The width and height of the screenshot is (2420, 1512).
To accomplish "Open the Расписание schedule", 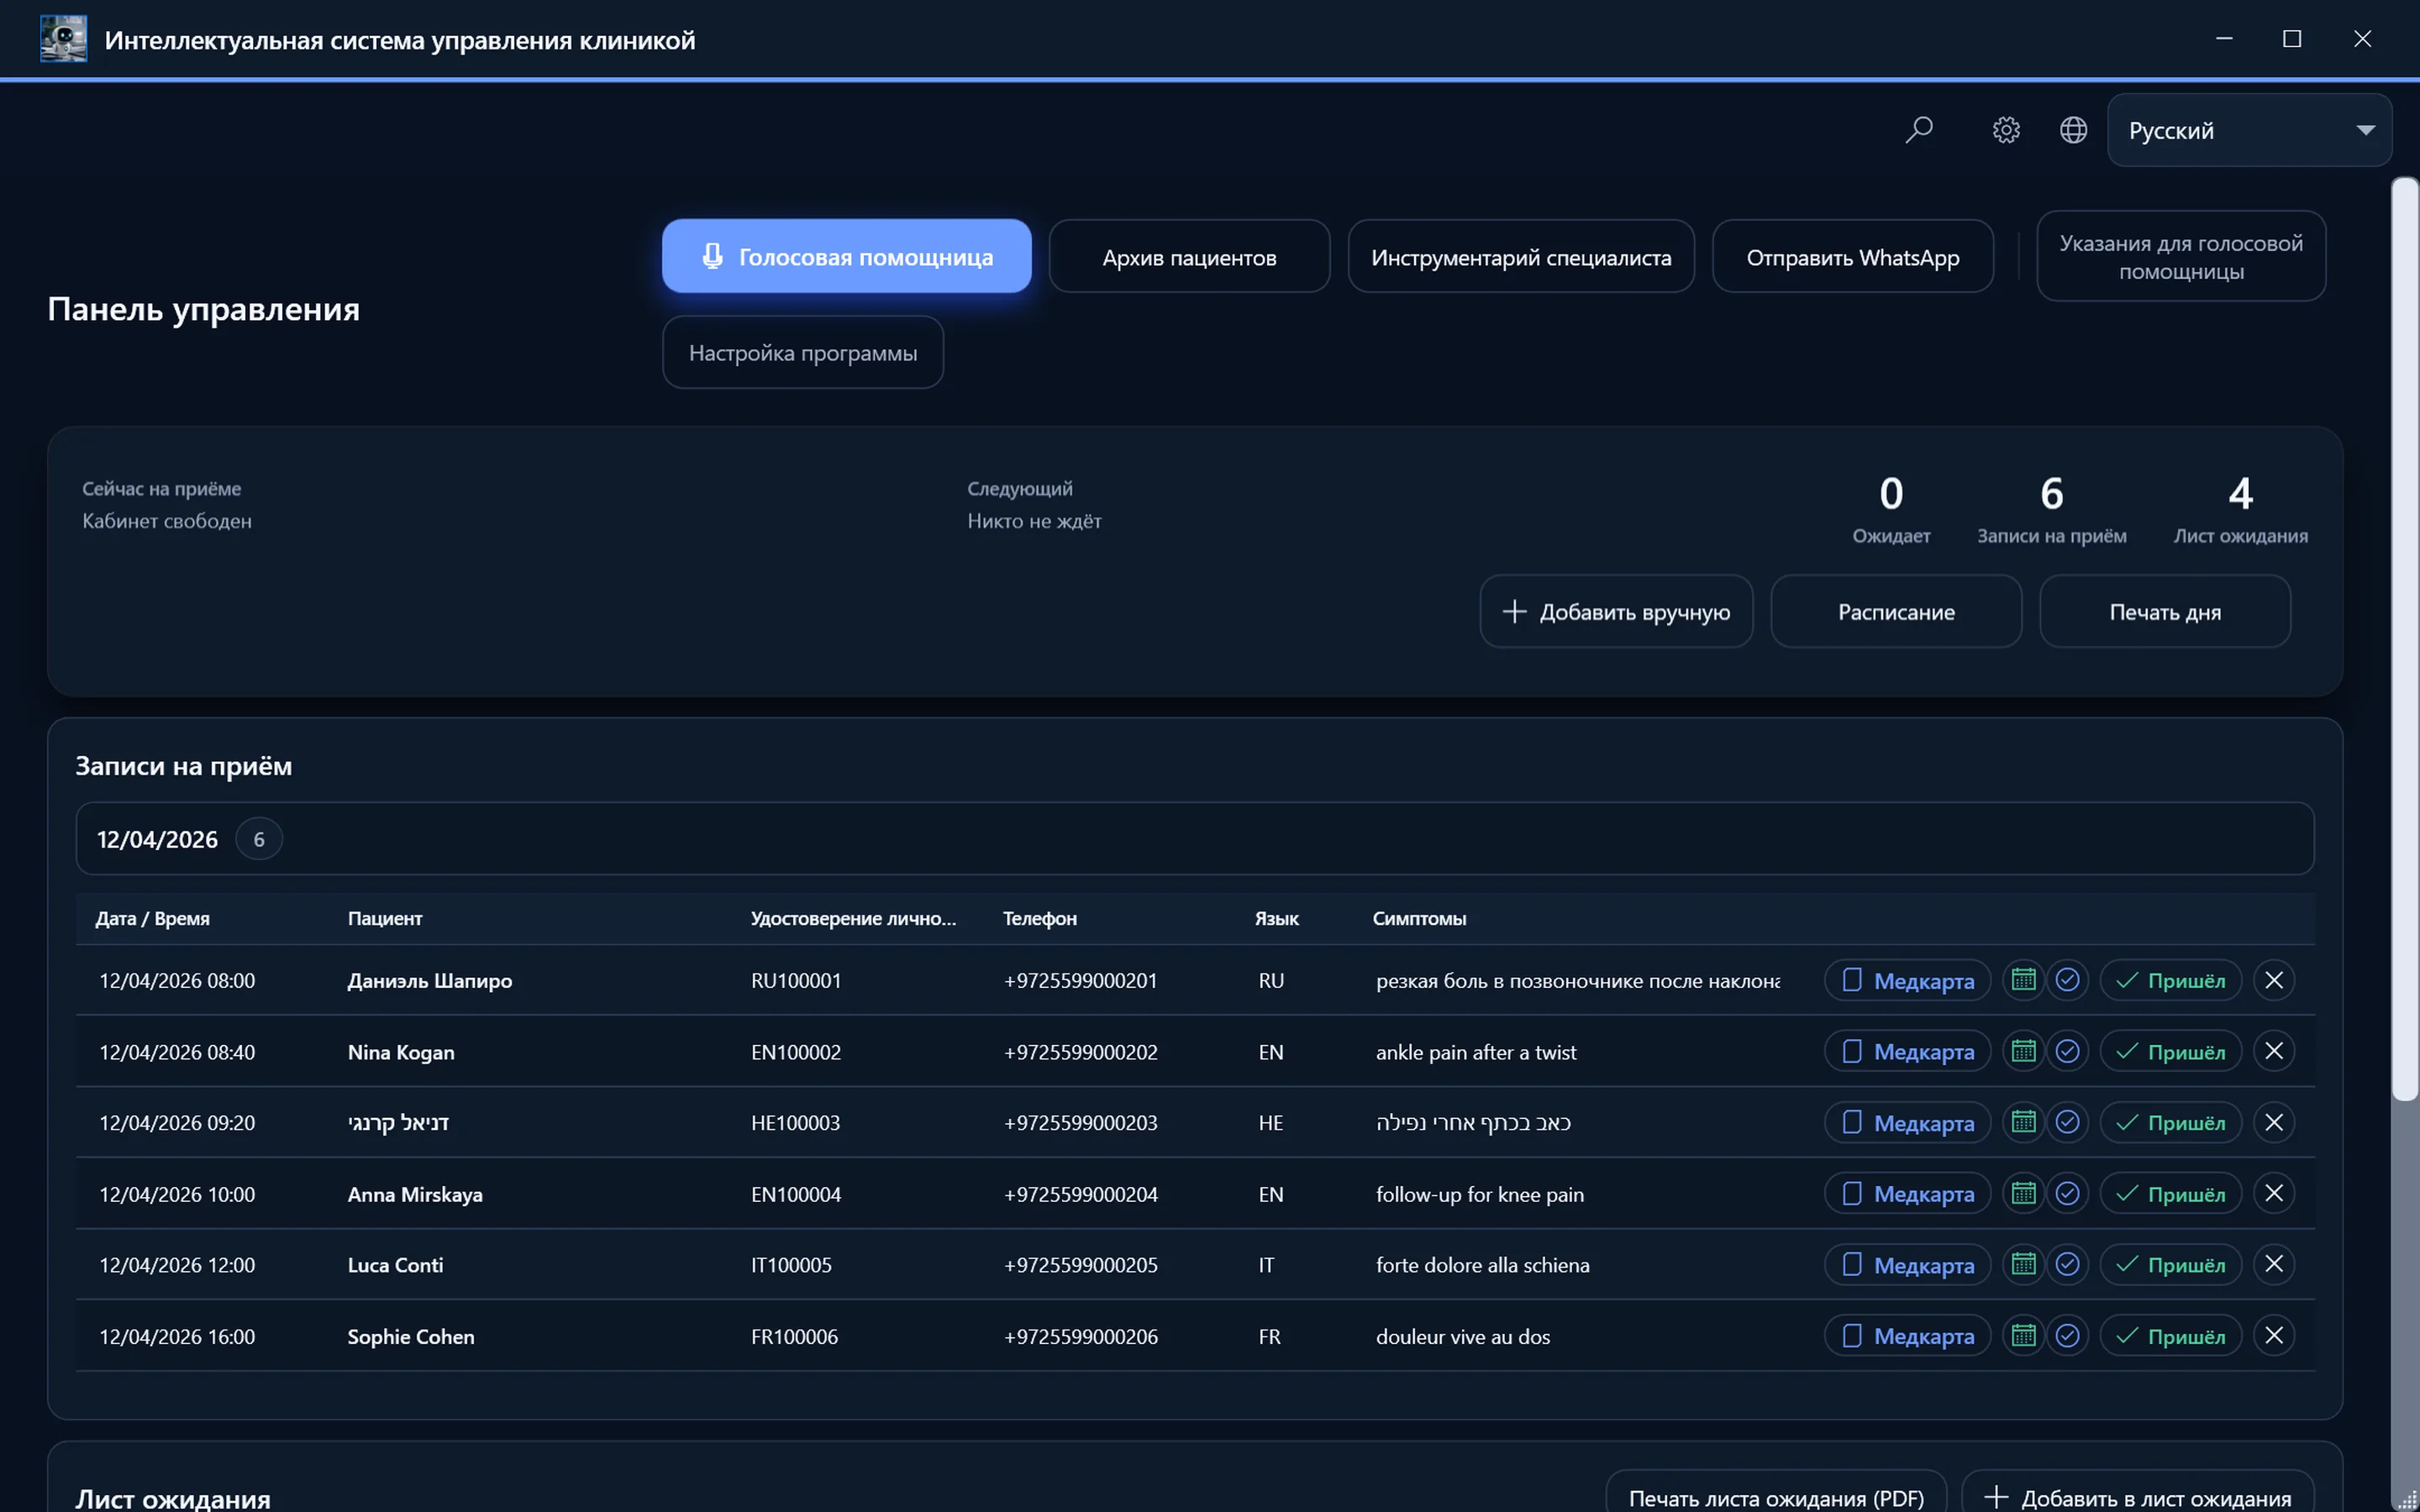I will coord(1896,611).
